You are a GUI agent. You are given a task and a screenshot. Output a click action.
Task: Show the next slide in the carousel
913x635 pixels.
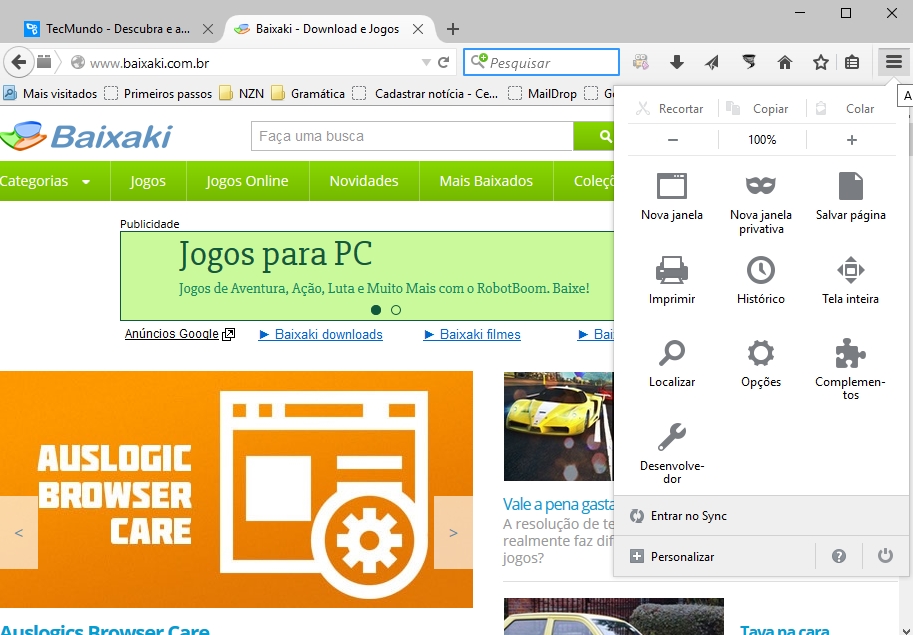point(453,532)
